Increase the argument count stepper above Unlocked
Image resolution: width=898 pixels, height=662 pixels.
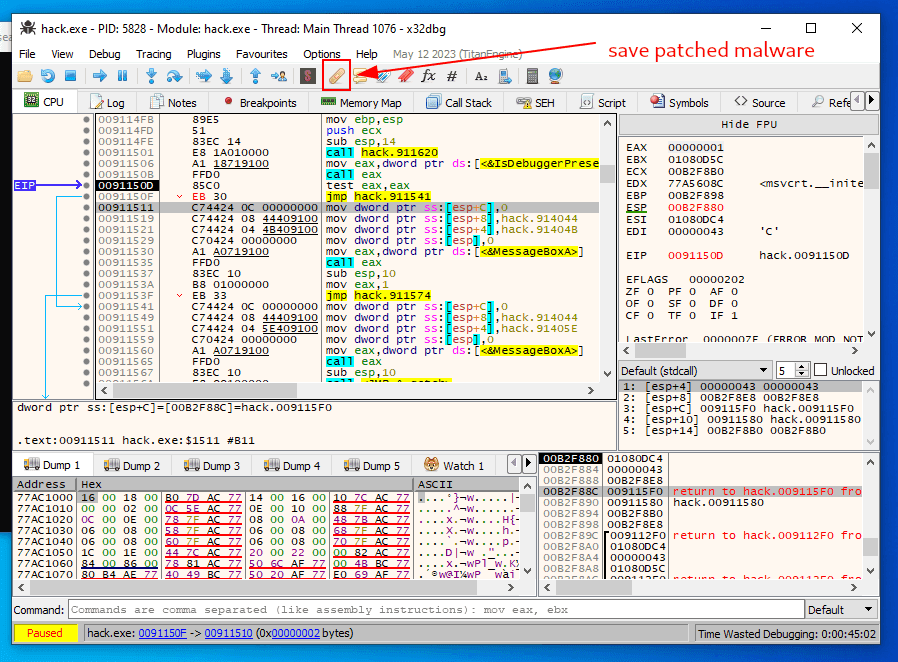coord(801,365)
